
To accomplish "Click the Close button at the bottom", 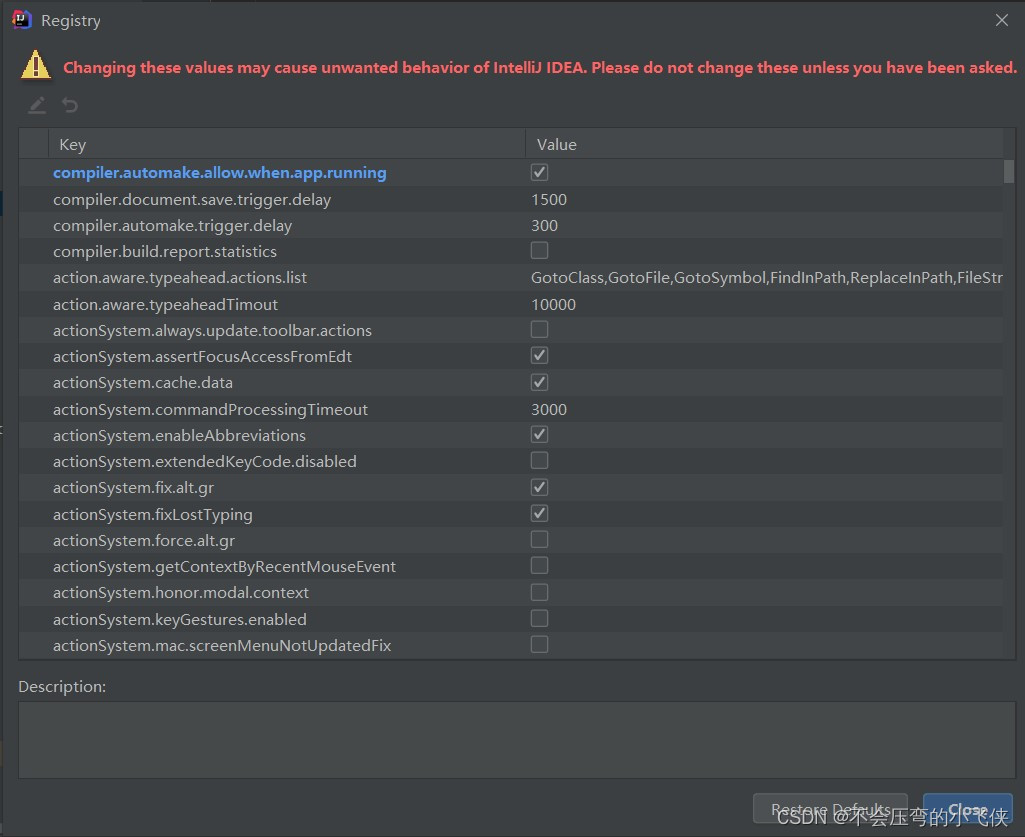I will [967, 810].
